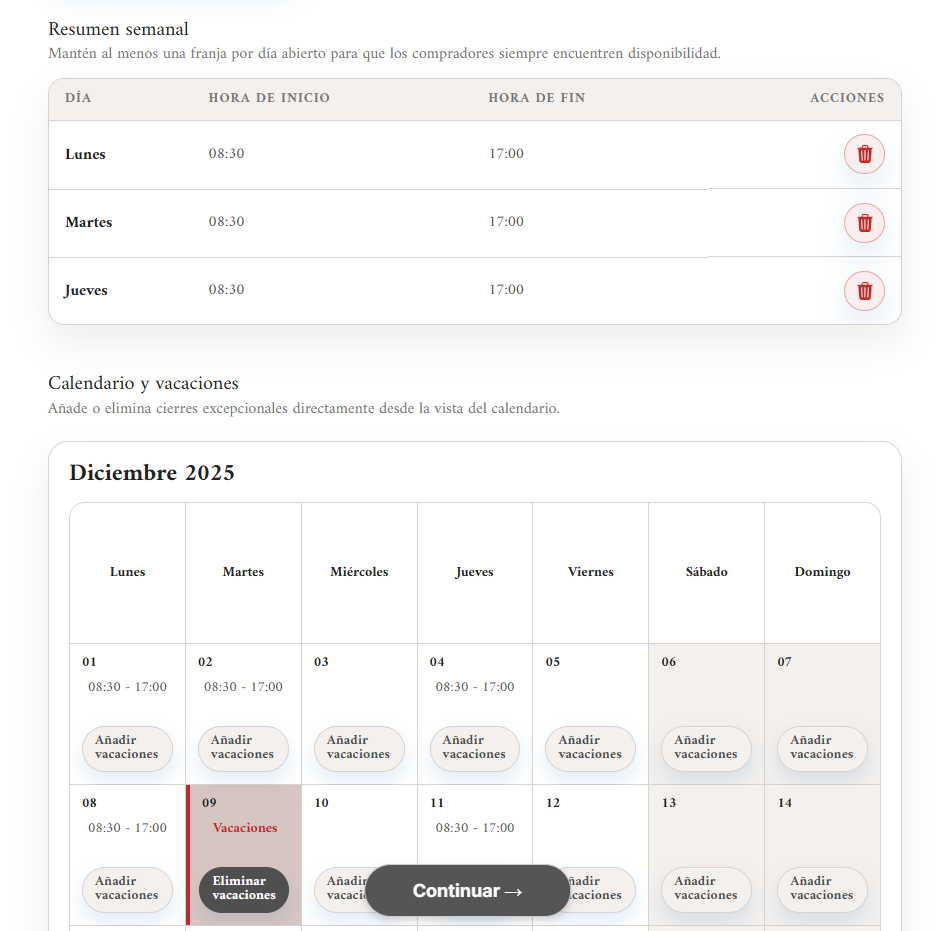
Task: Add vacation on December 06
Action: (706, 748)
